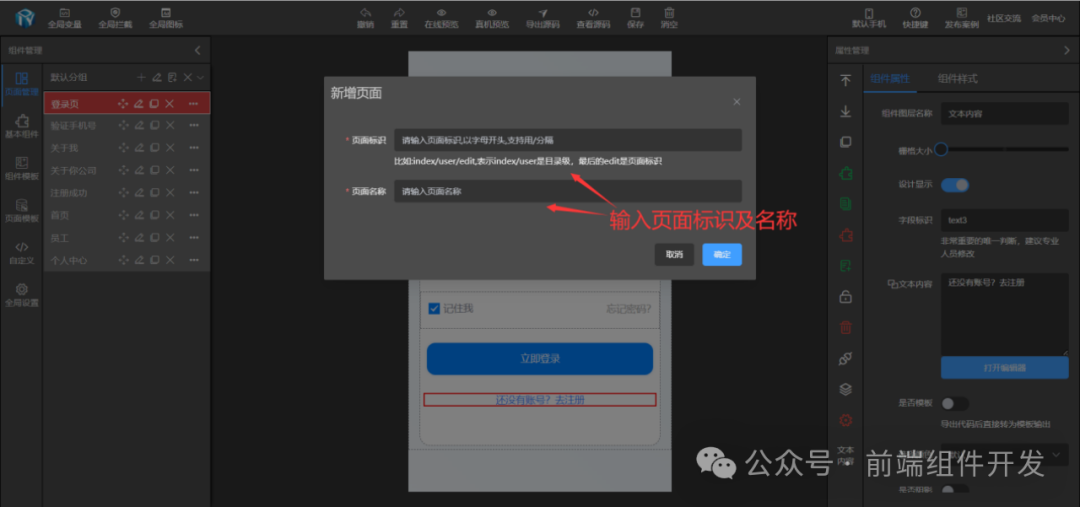Screen dimensions: 1080x507
Task: Click the 页面标识 input field
Action: pos(568,140)
